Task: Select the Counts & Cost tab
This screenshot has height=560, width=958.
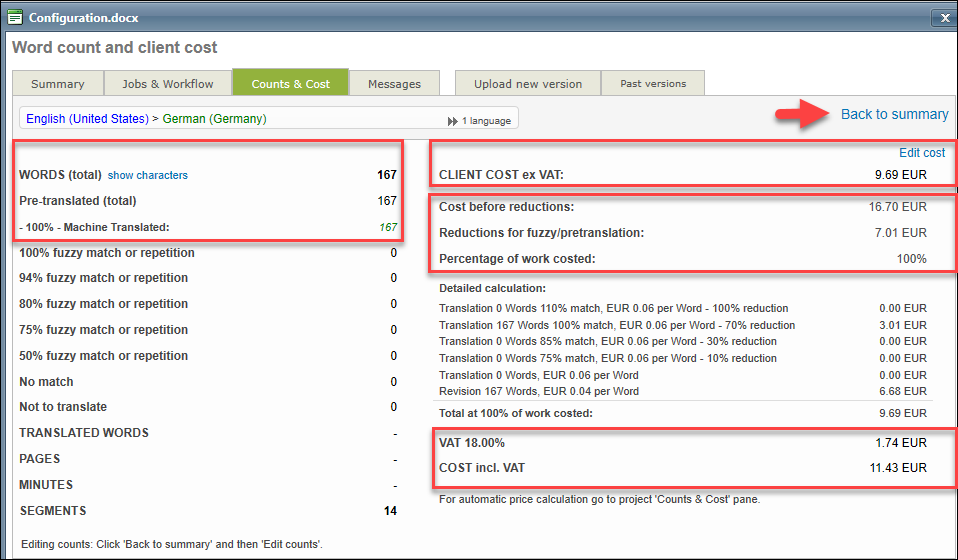Action: [x=290, y=84]
